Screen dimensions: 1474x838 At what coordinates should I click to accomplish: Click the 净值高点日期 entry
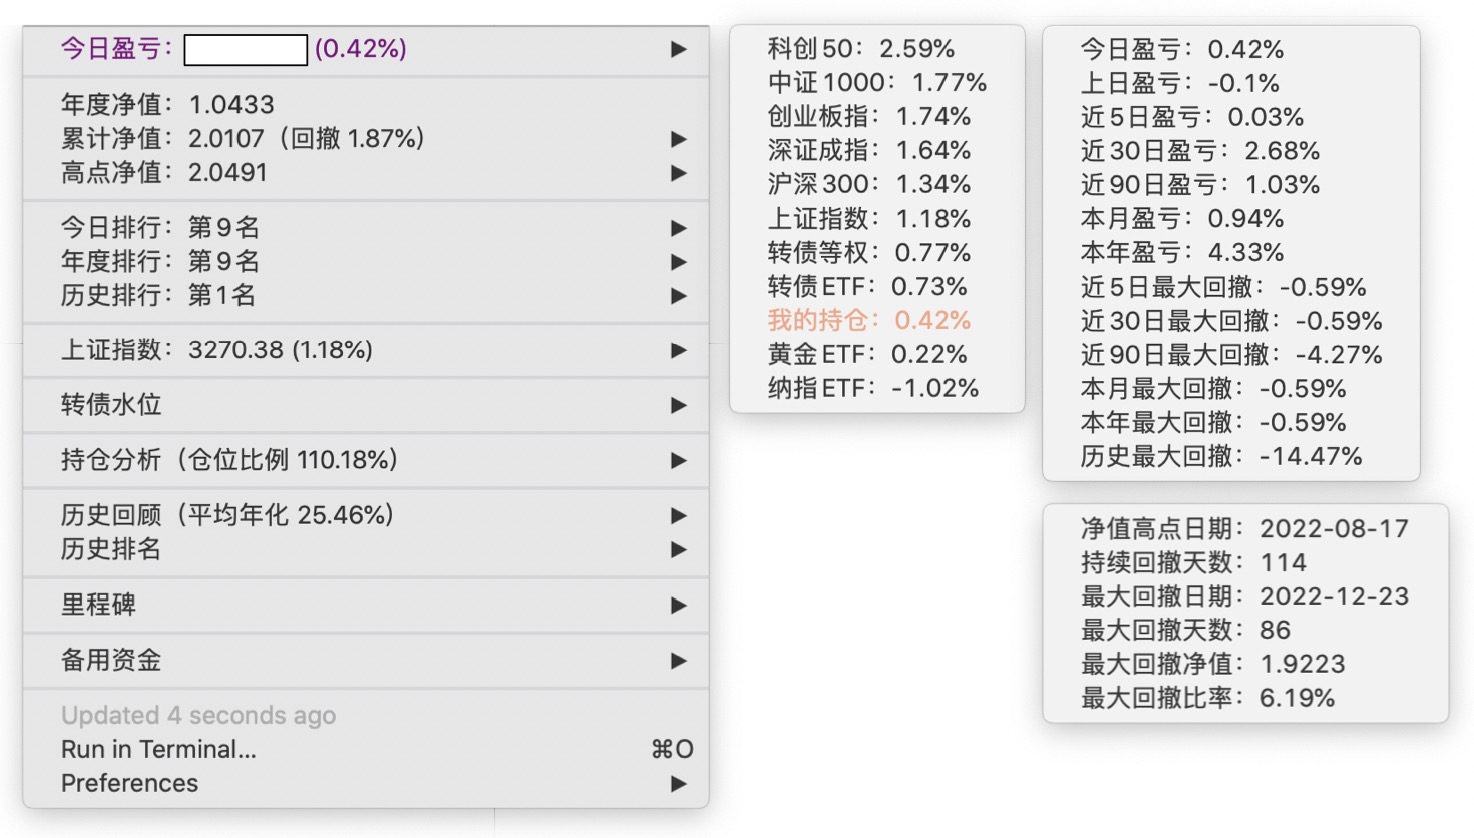point(1244,528)
